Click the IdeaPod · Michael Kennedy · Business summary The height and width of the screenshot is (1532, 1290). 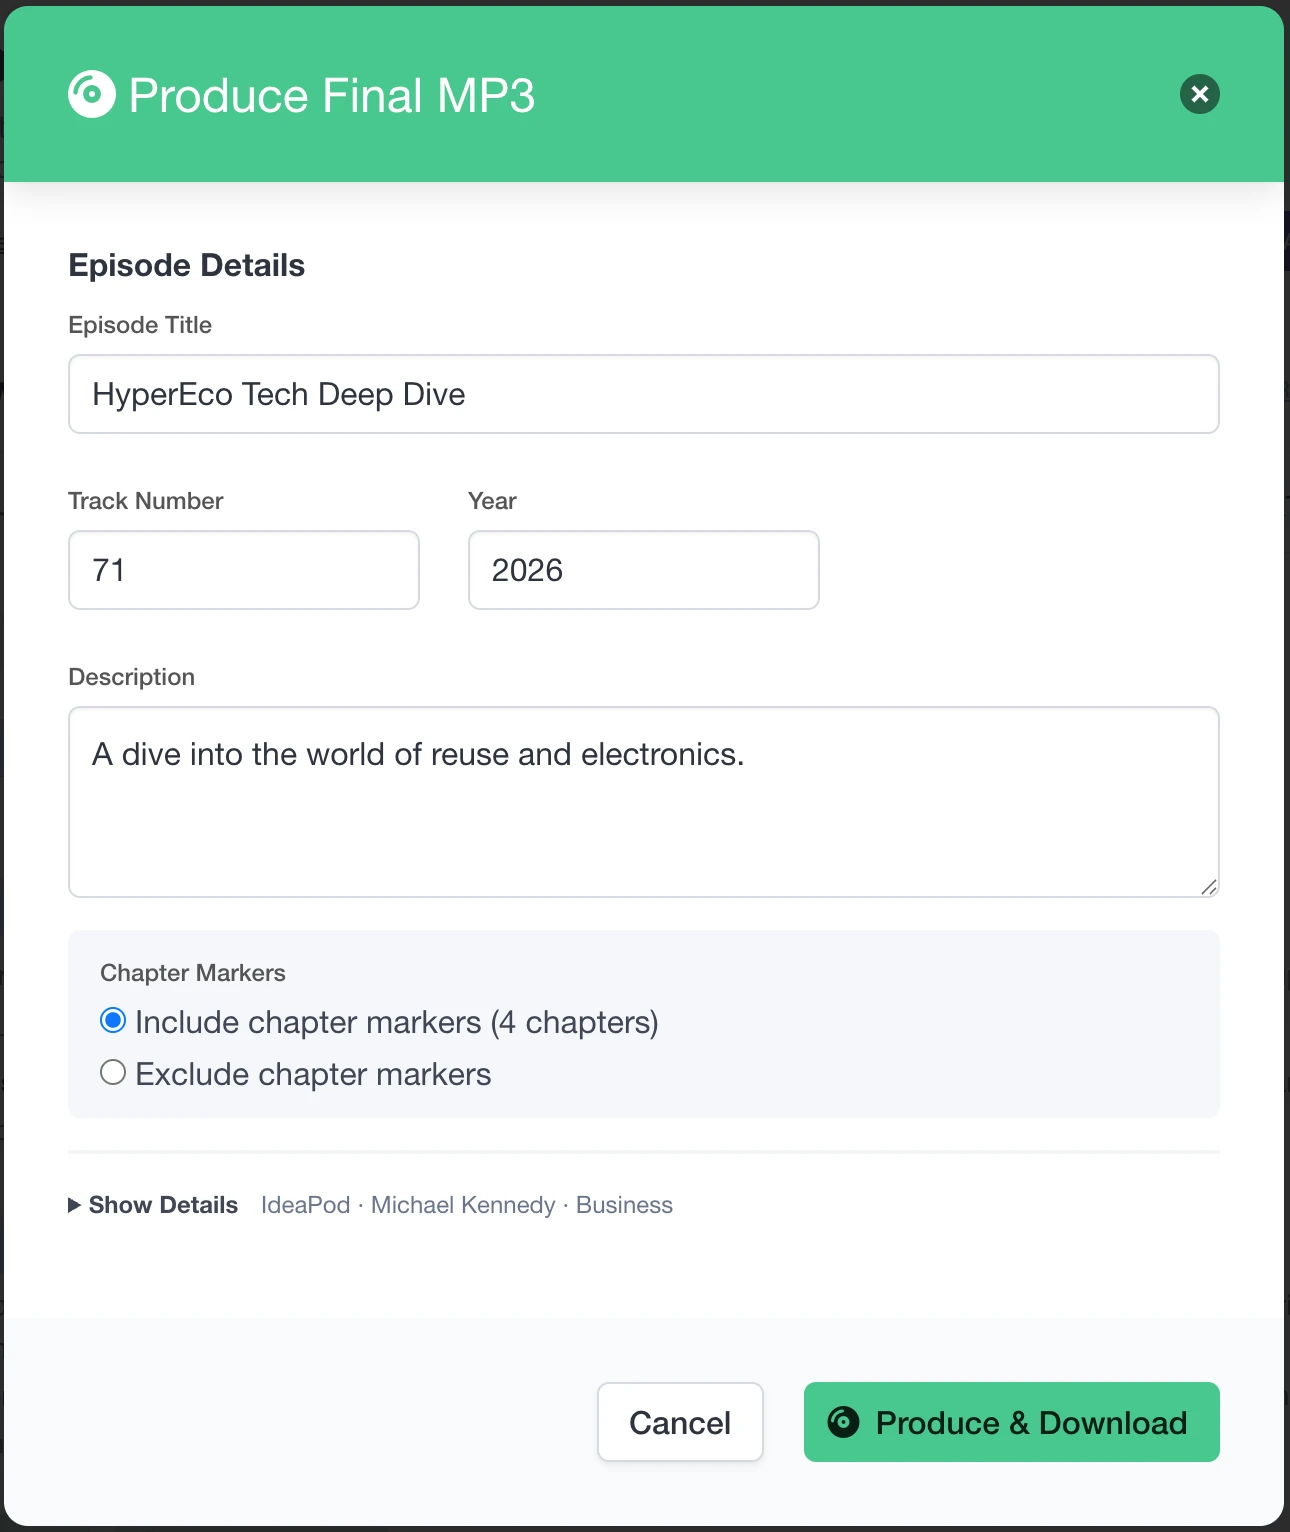pyautogui.click(x=466, y=1205)
